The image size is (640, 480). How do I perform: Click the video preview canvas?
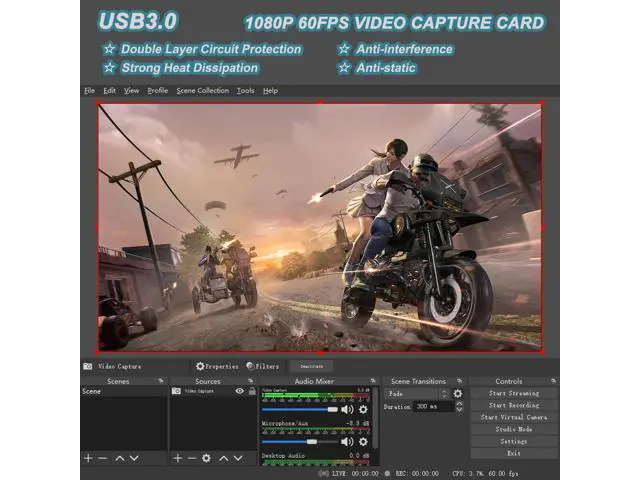pyautogui.click(x=320, y=227)
